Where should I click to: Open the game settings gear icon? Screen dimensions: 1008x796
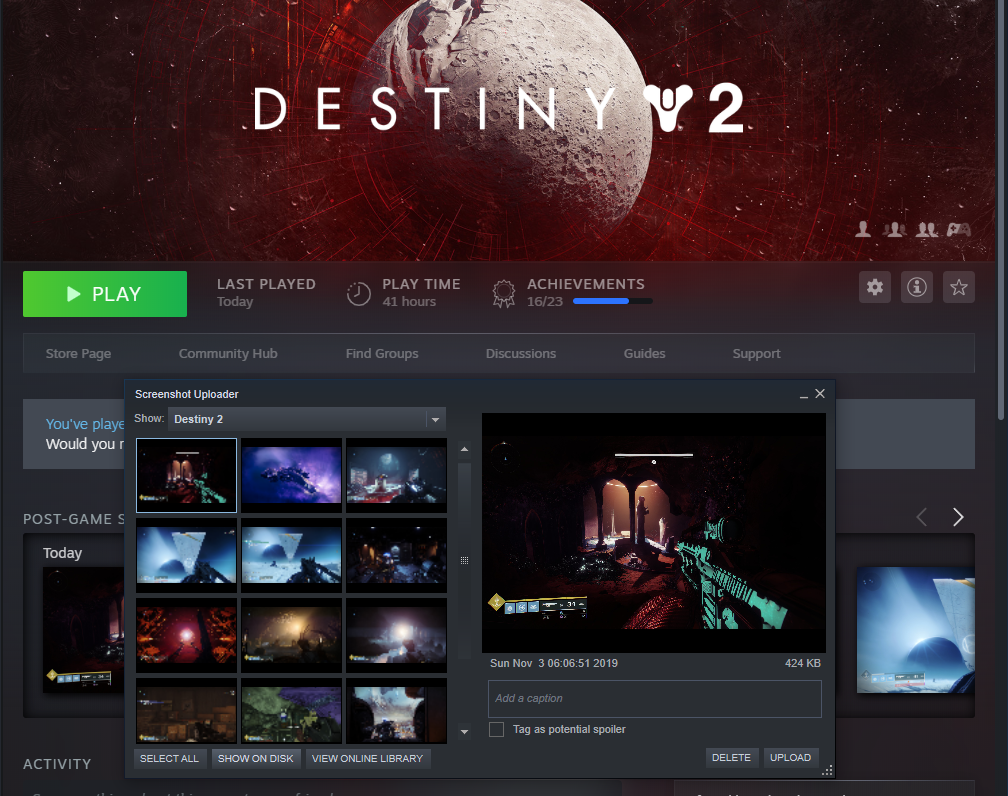pos(874,287)
